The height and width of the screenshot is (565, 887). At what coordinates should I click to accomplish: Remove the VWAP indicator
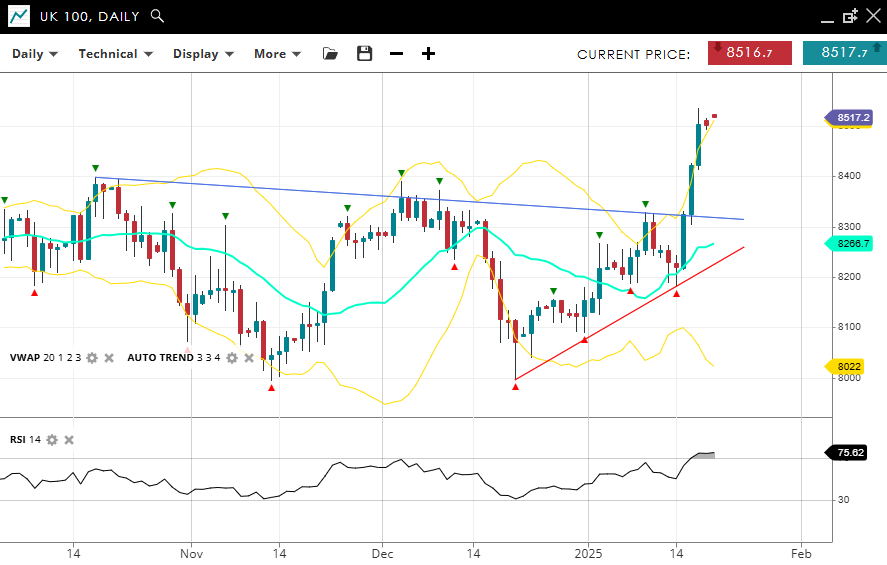pyautogui.click(x=109, y=358)
